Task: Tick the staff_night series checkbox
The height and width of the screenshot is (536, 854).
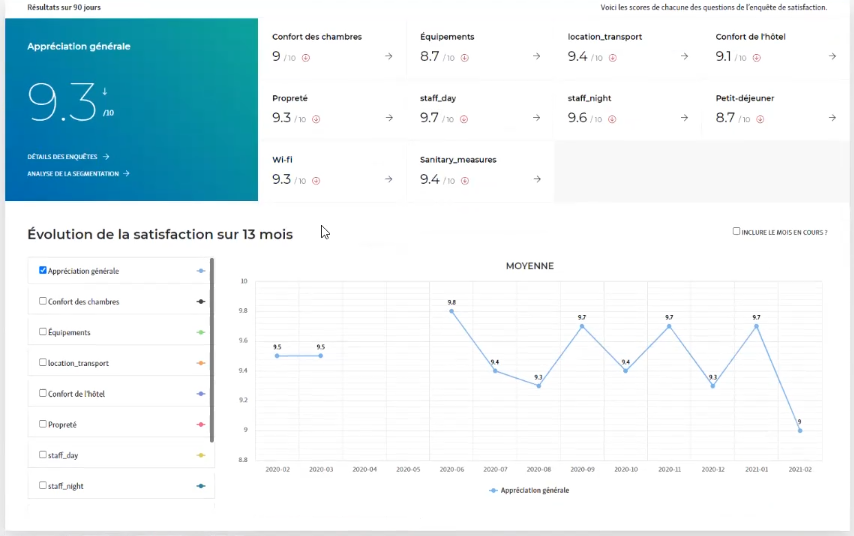Action: pos(42,485)
